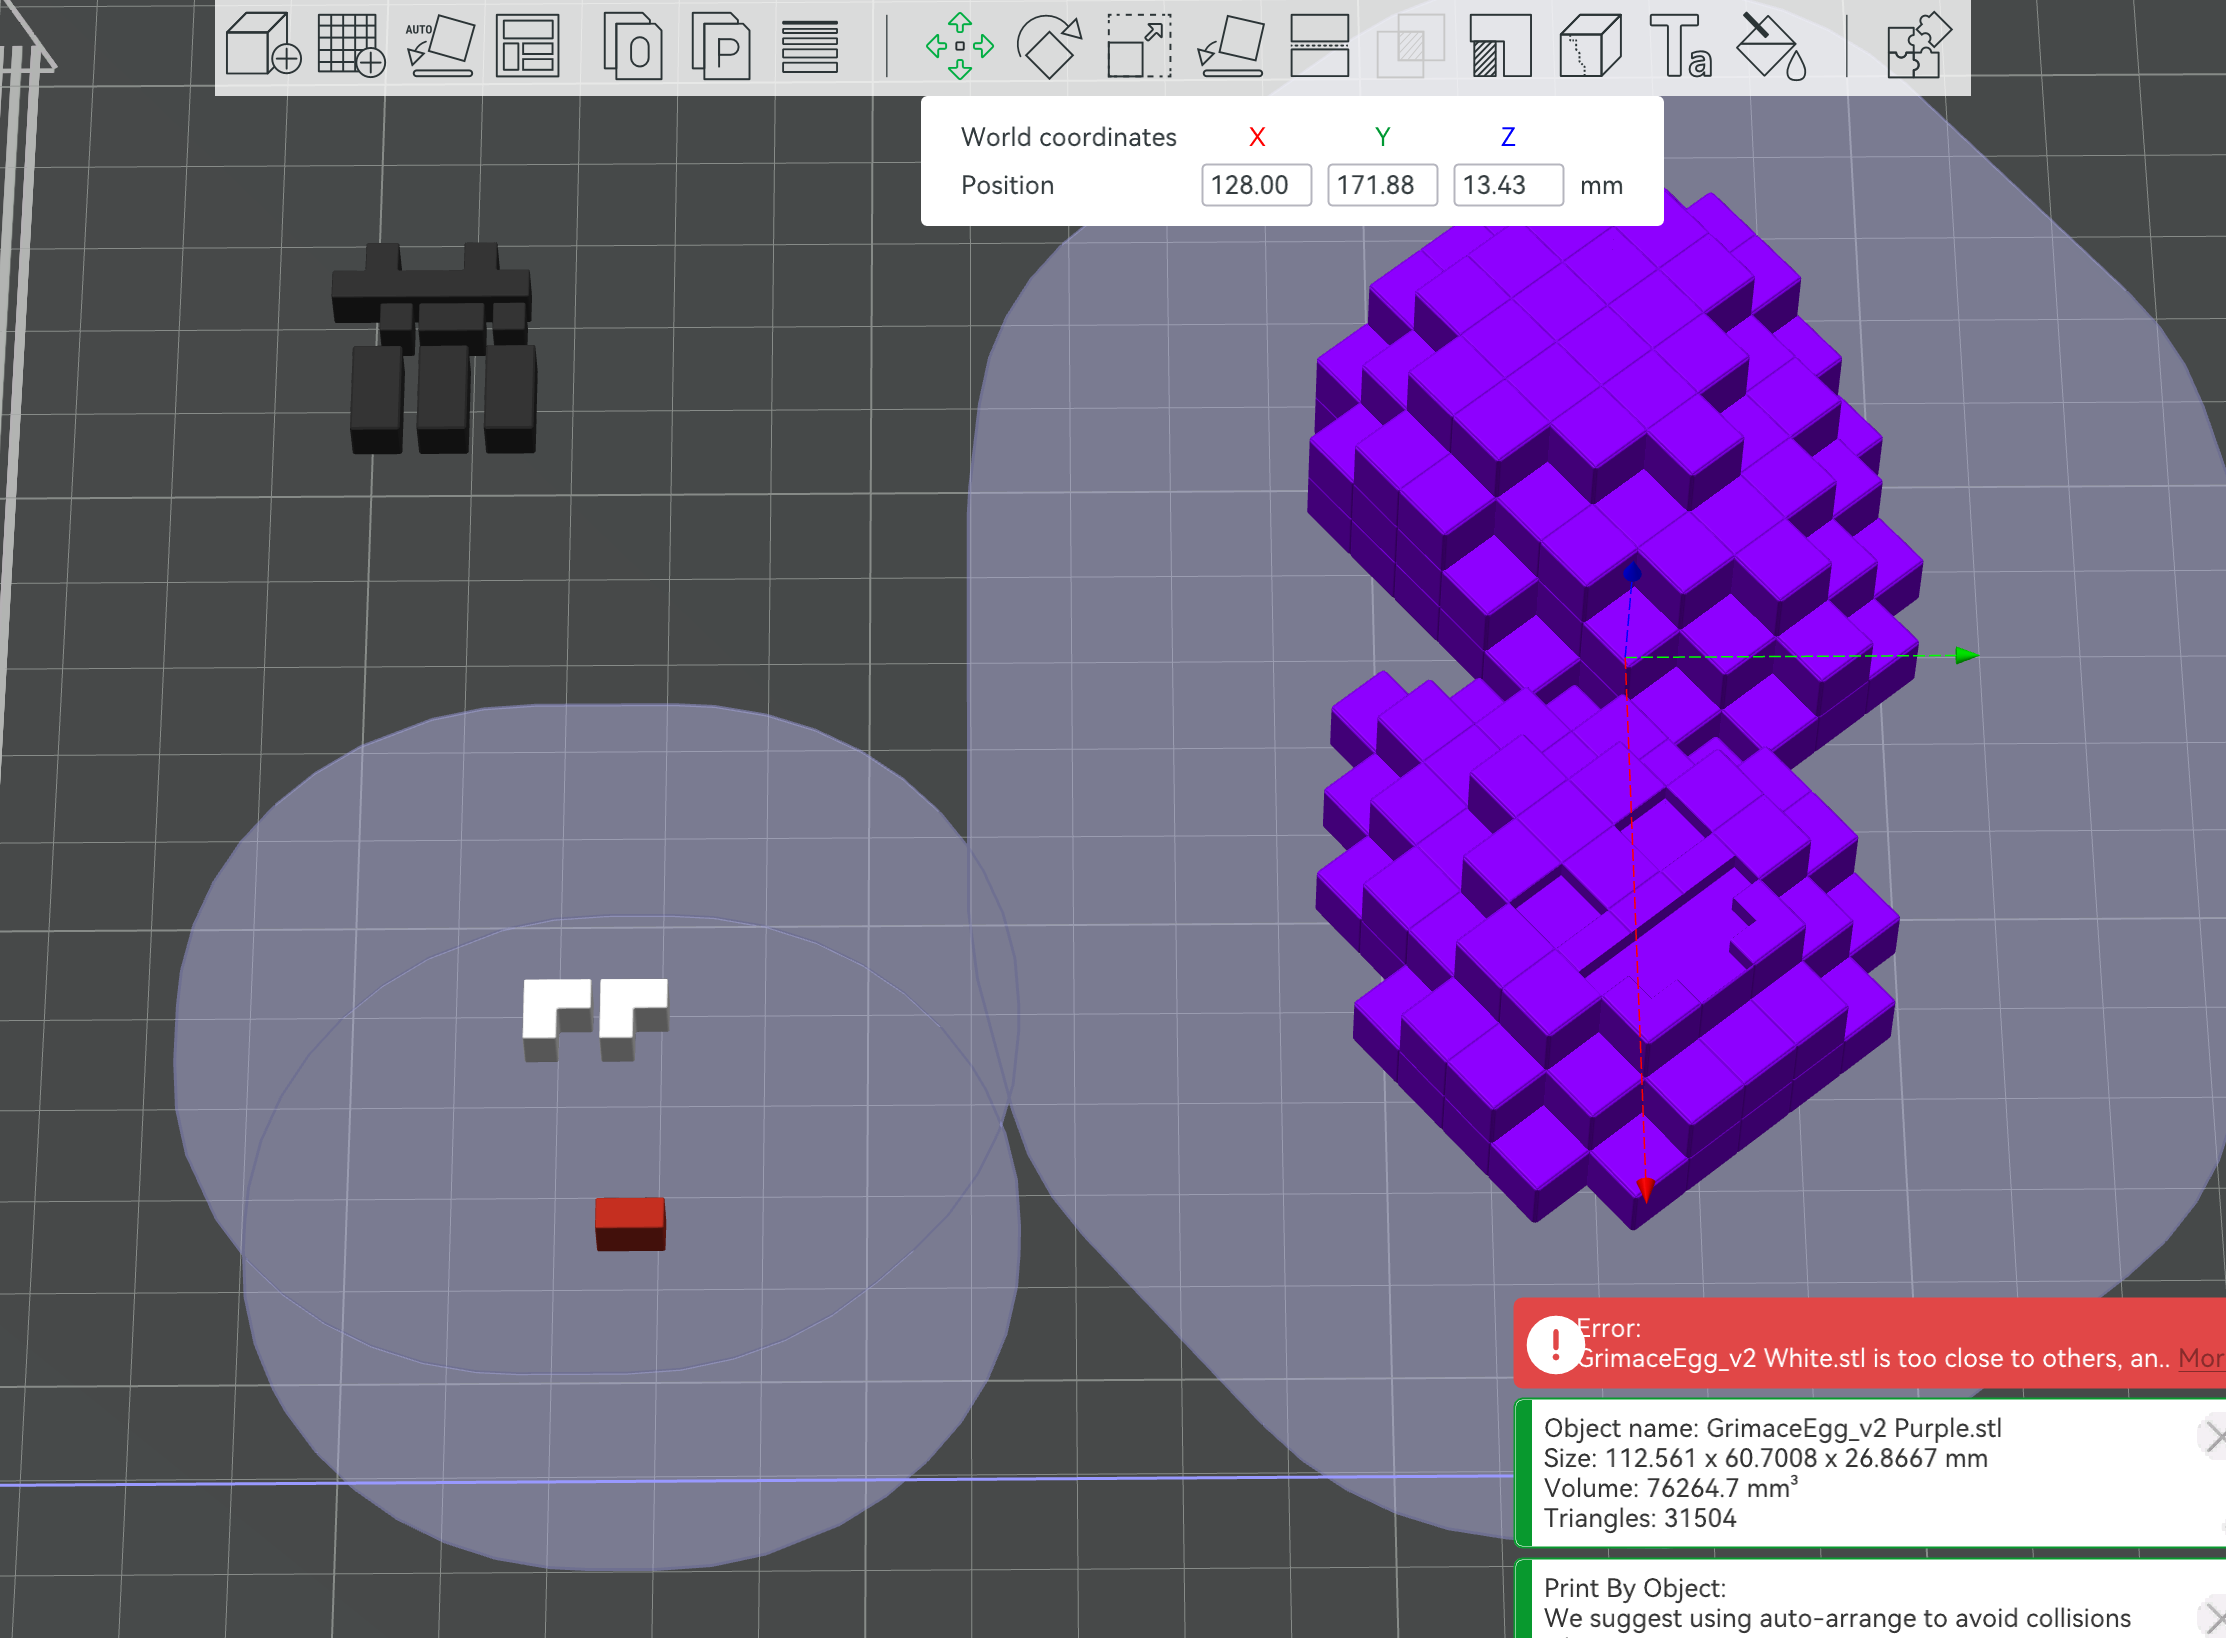The width and height of the screenshot is (2226, 1638).
Task: Click the Arrange all objects icon
Action: click(x=527, y=46)
